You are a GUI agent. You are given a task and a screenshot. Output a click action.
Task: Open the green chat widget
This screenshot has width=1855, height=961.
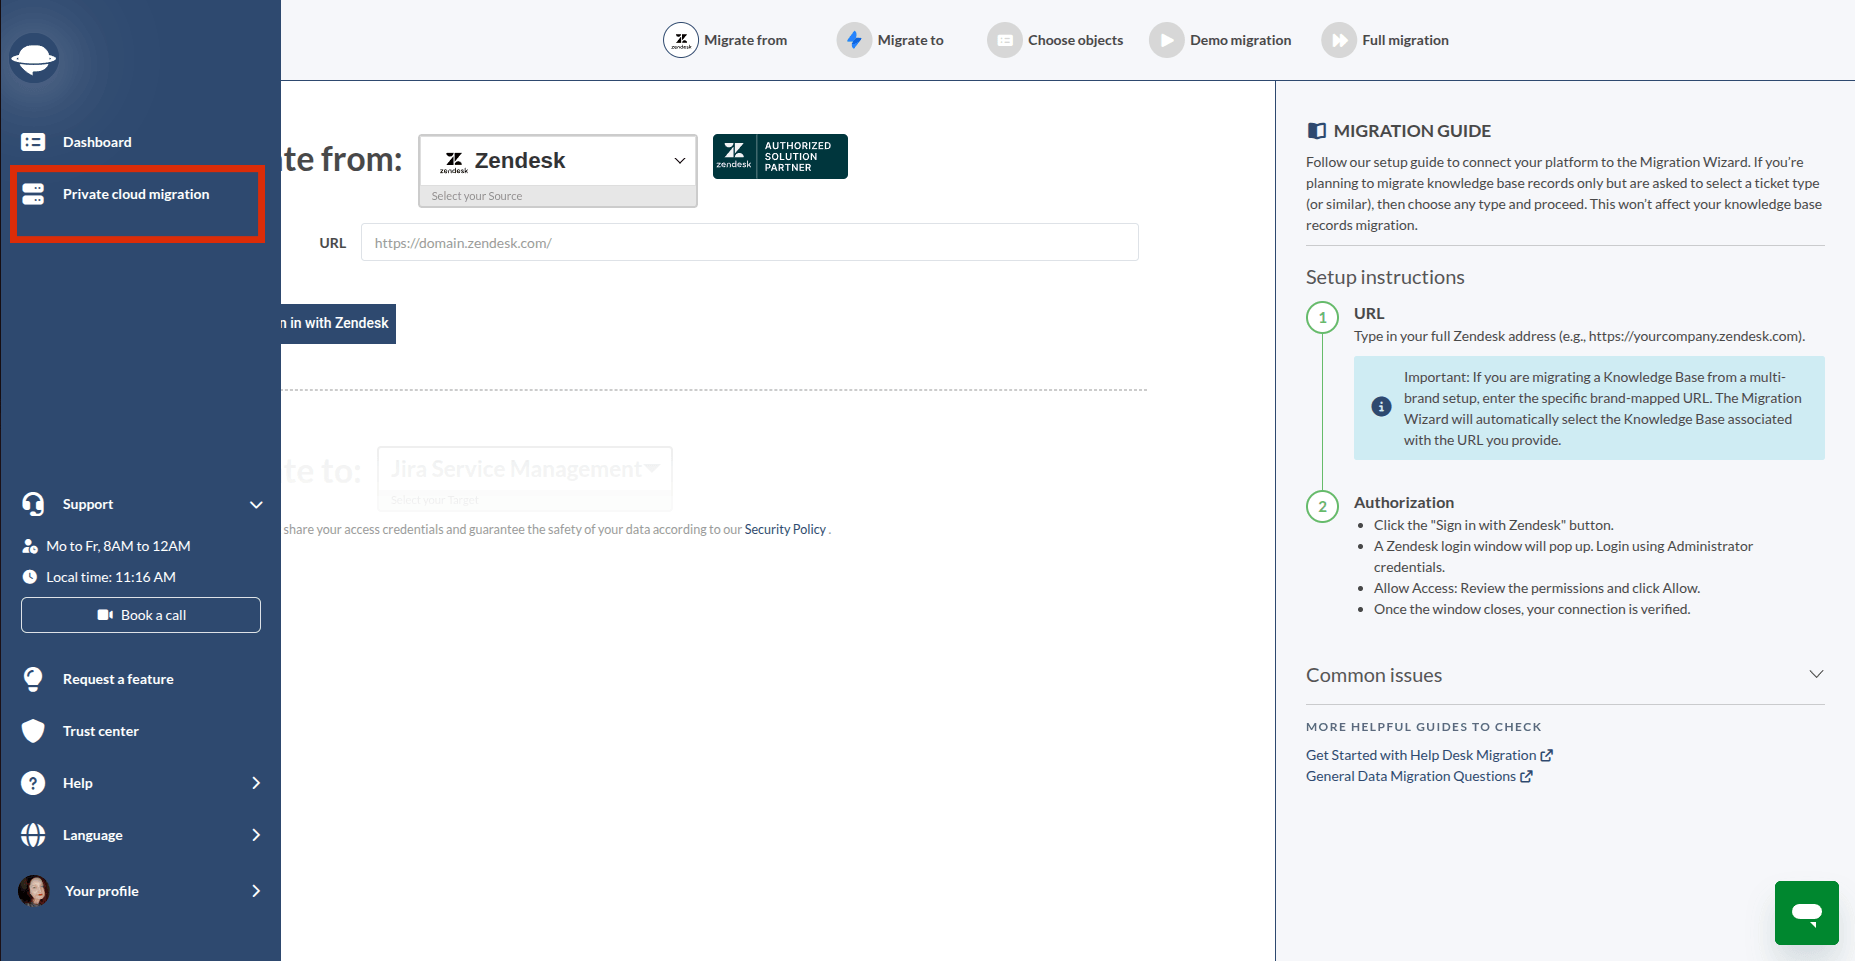pos(1807,913)
